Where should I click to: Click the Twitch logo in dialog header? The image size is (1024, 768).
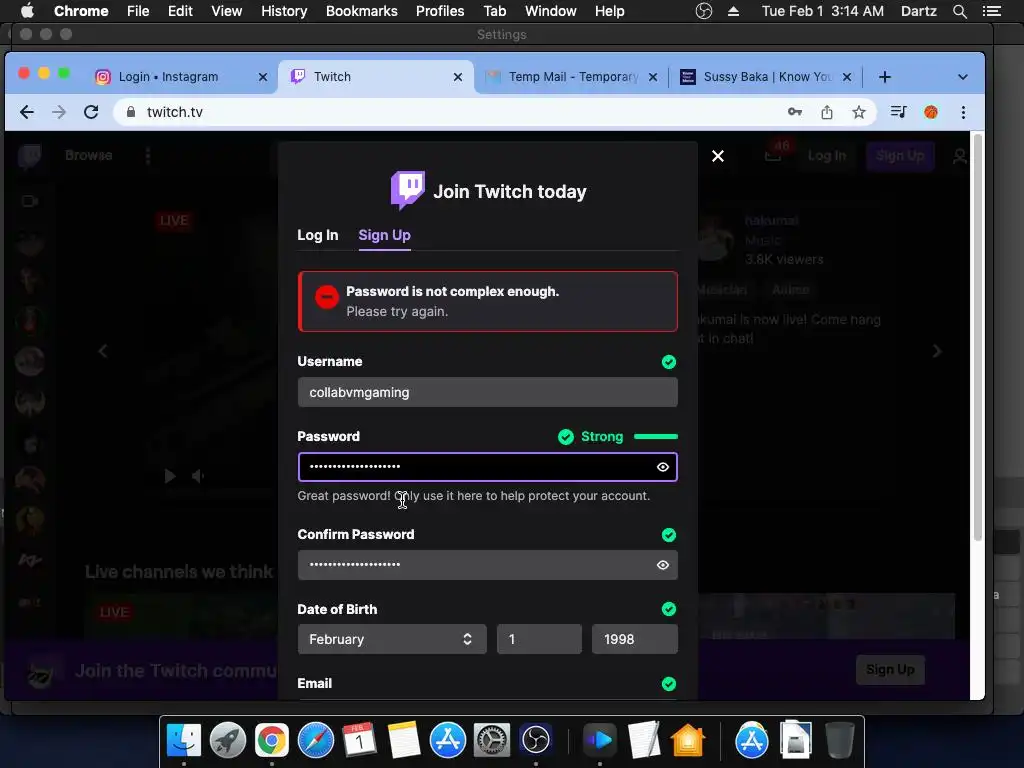click(x=408, y=191)
